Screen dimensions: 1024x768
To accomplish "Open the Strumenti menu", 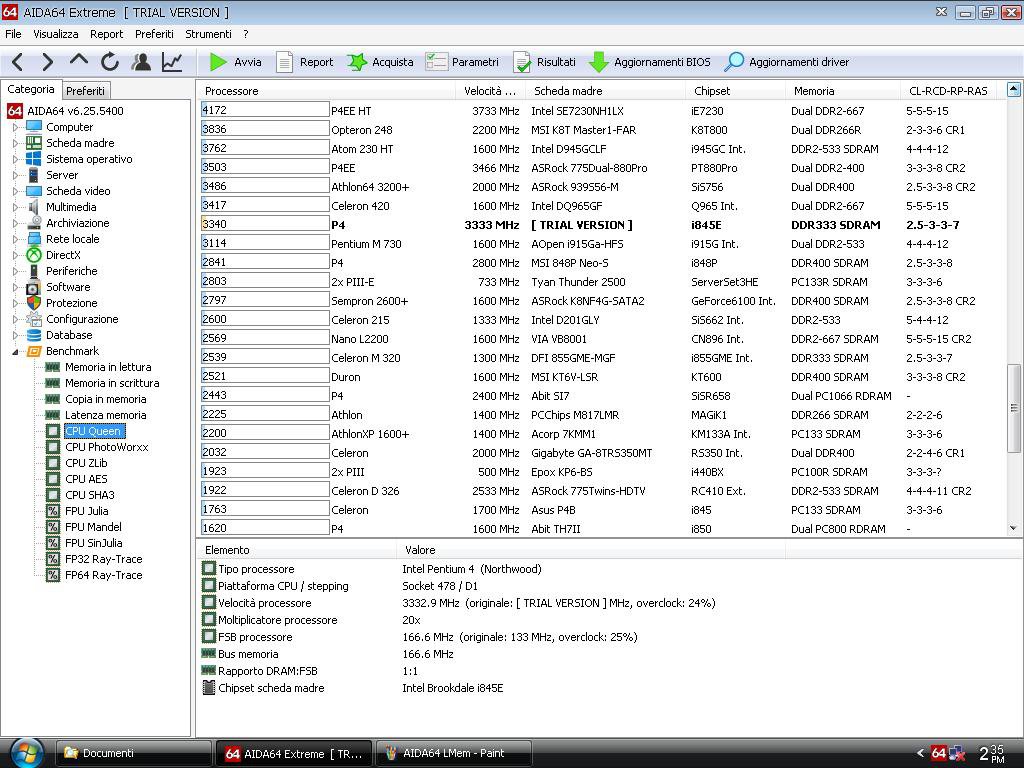I will [x=208, y=34].
